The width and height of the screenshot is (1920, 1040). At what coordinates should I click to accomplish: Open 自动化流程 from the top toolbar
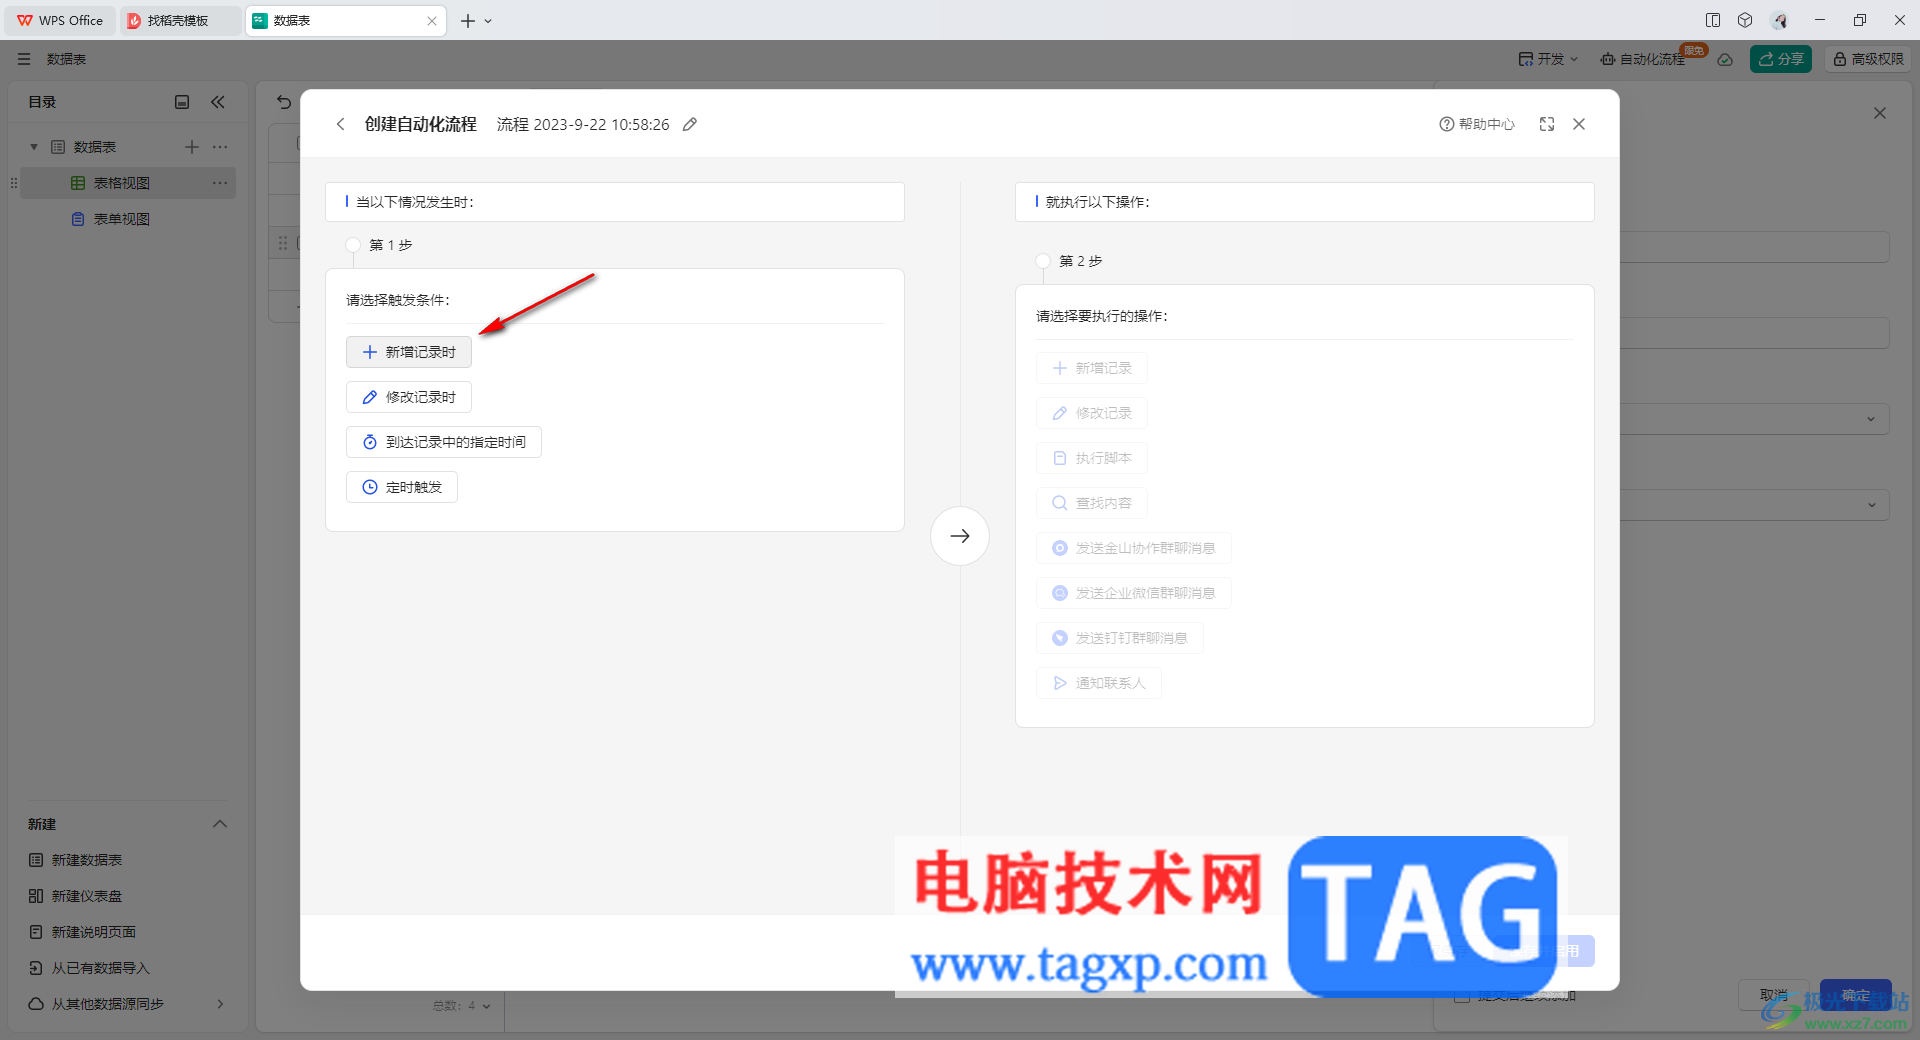1644,59
